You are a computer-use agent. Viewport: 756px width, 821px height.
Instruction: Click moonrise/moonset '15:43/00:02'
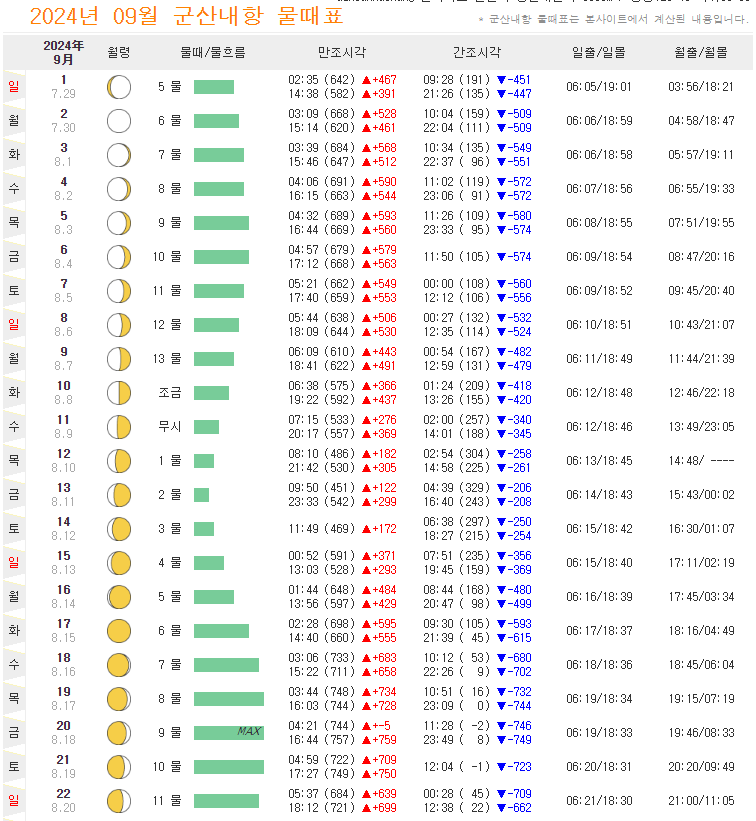click(701, 495)
